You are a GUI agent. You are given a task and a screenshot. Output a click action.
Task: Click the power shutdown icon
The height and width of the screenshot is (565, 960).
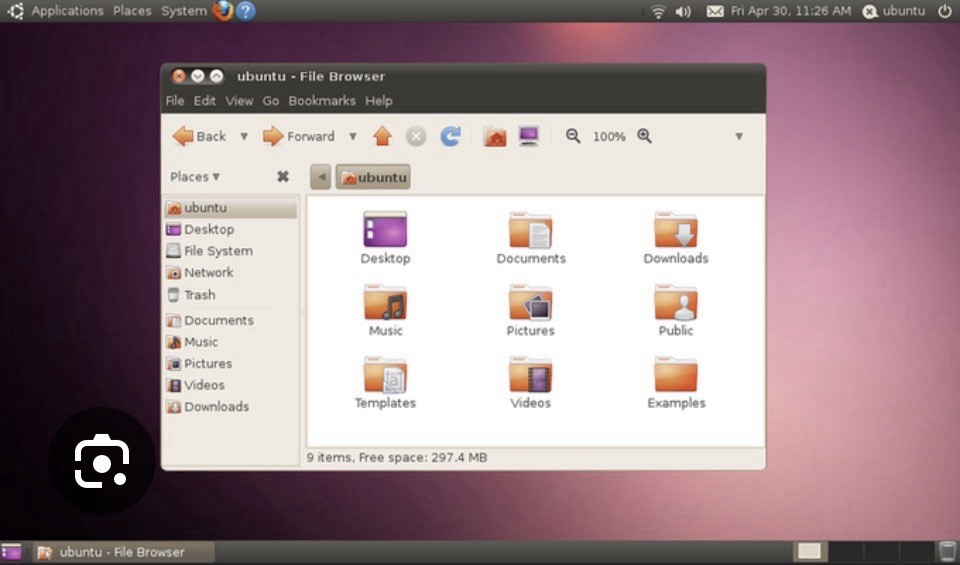click(x=945, y=10)
